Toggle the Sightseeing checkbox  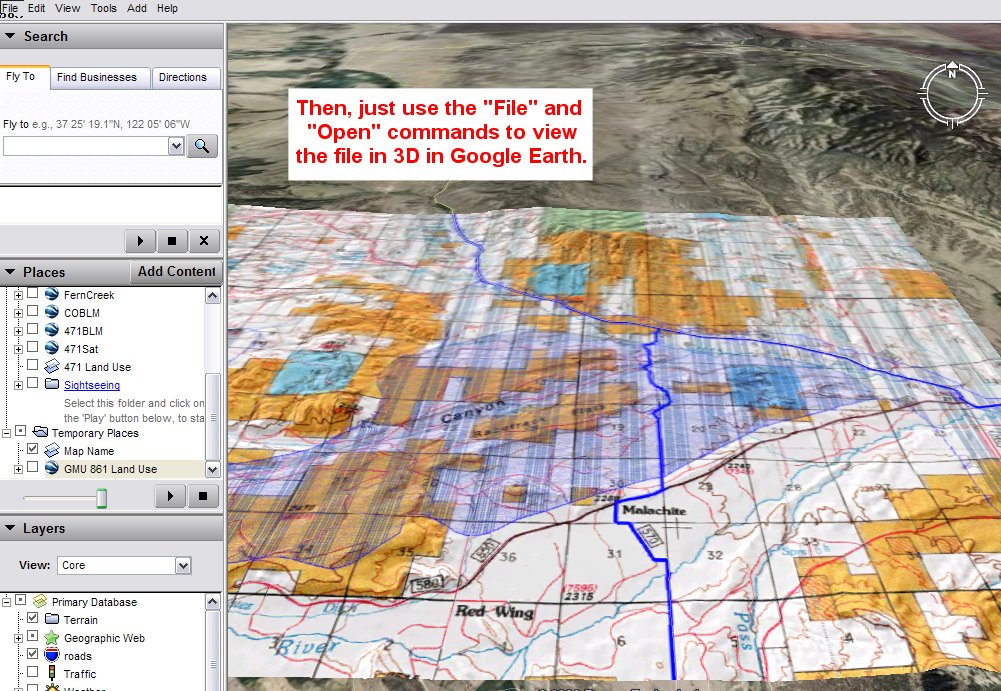33,383
